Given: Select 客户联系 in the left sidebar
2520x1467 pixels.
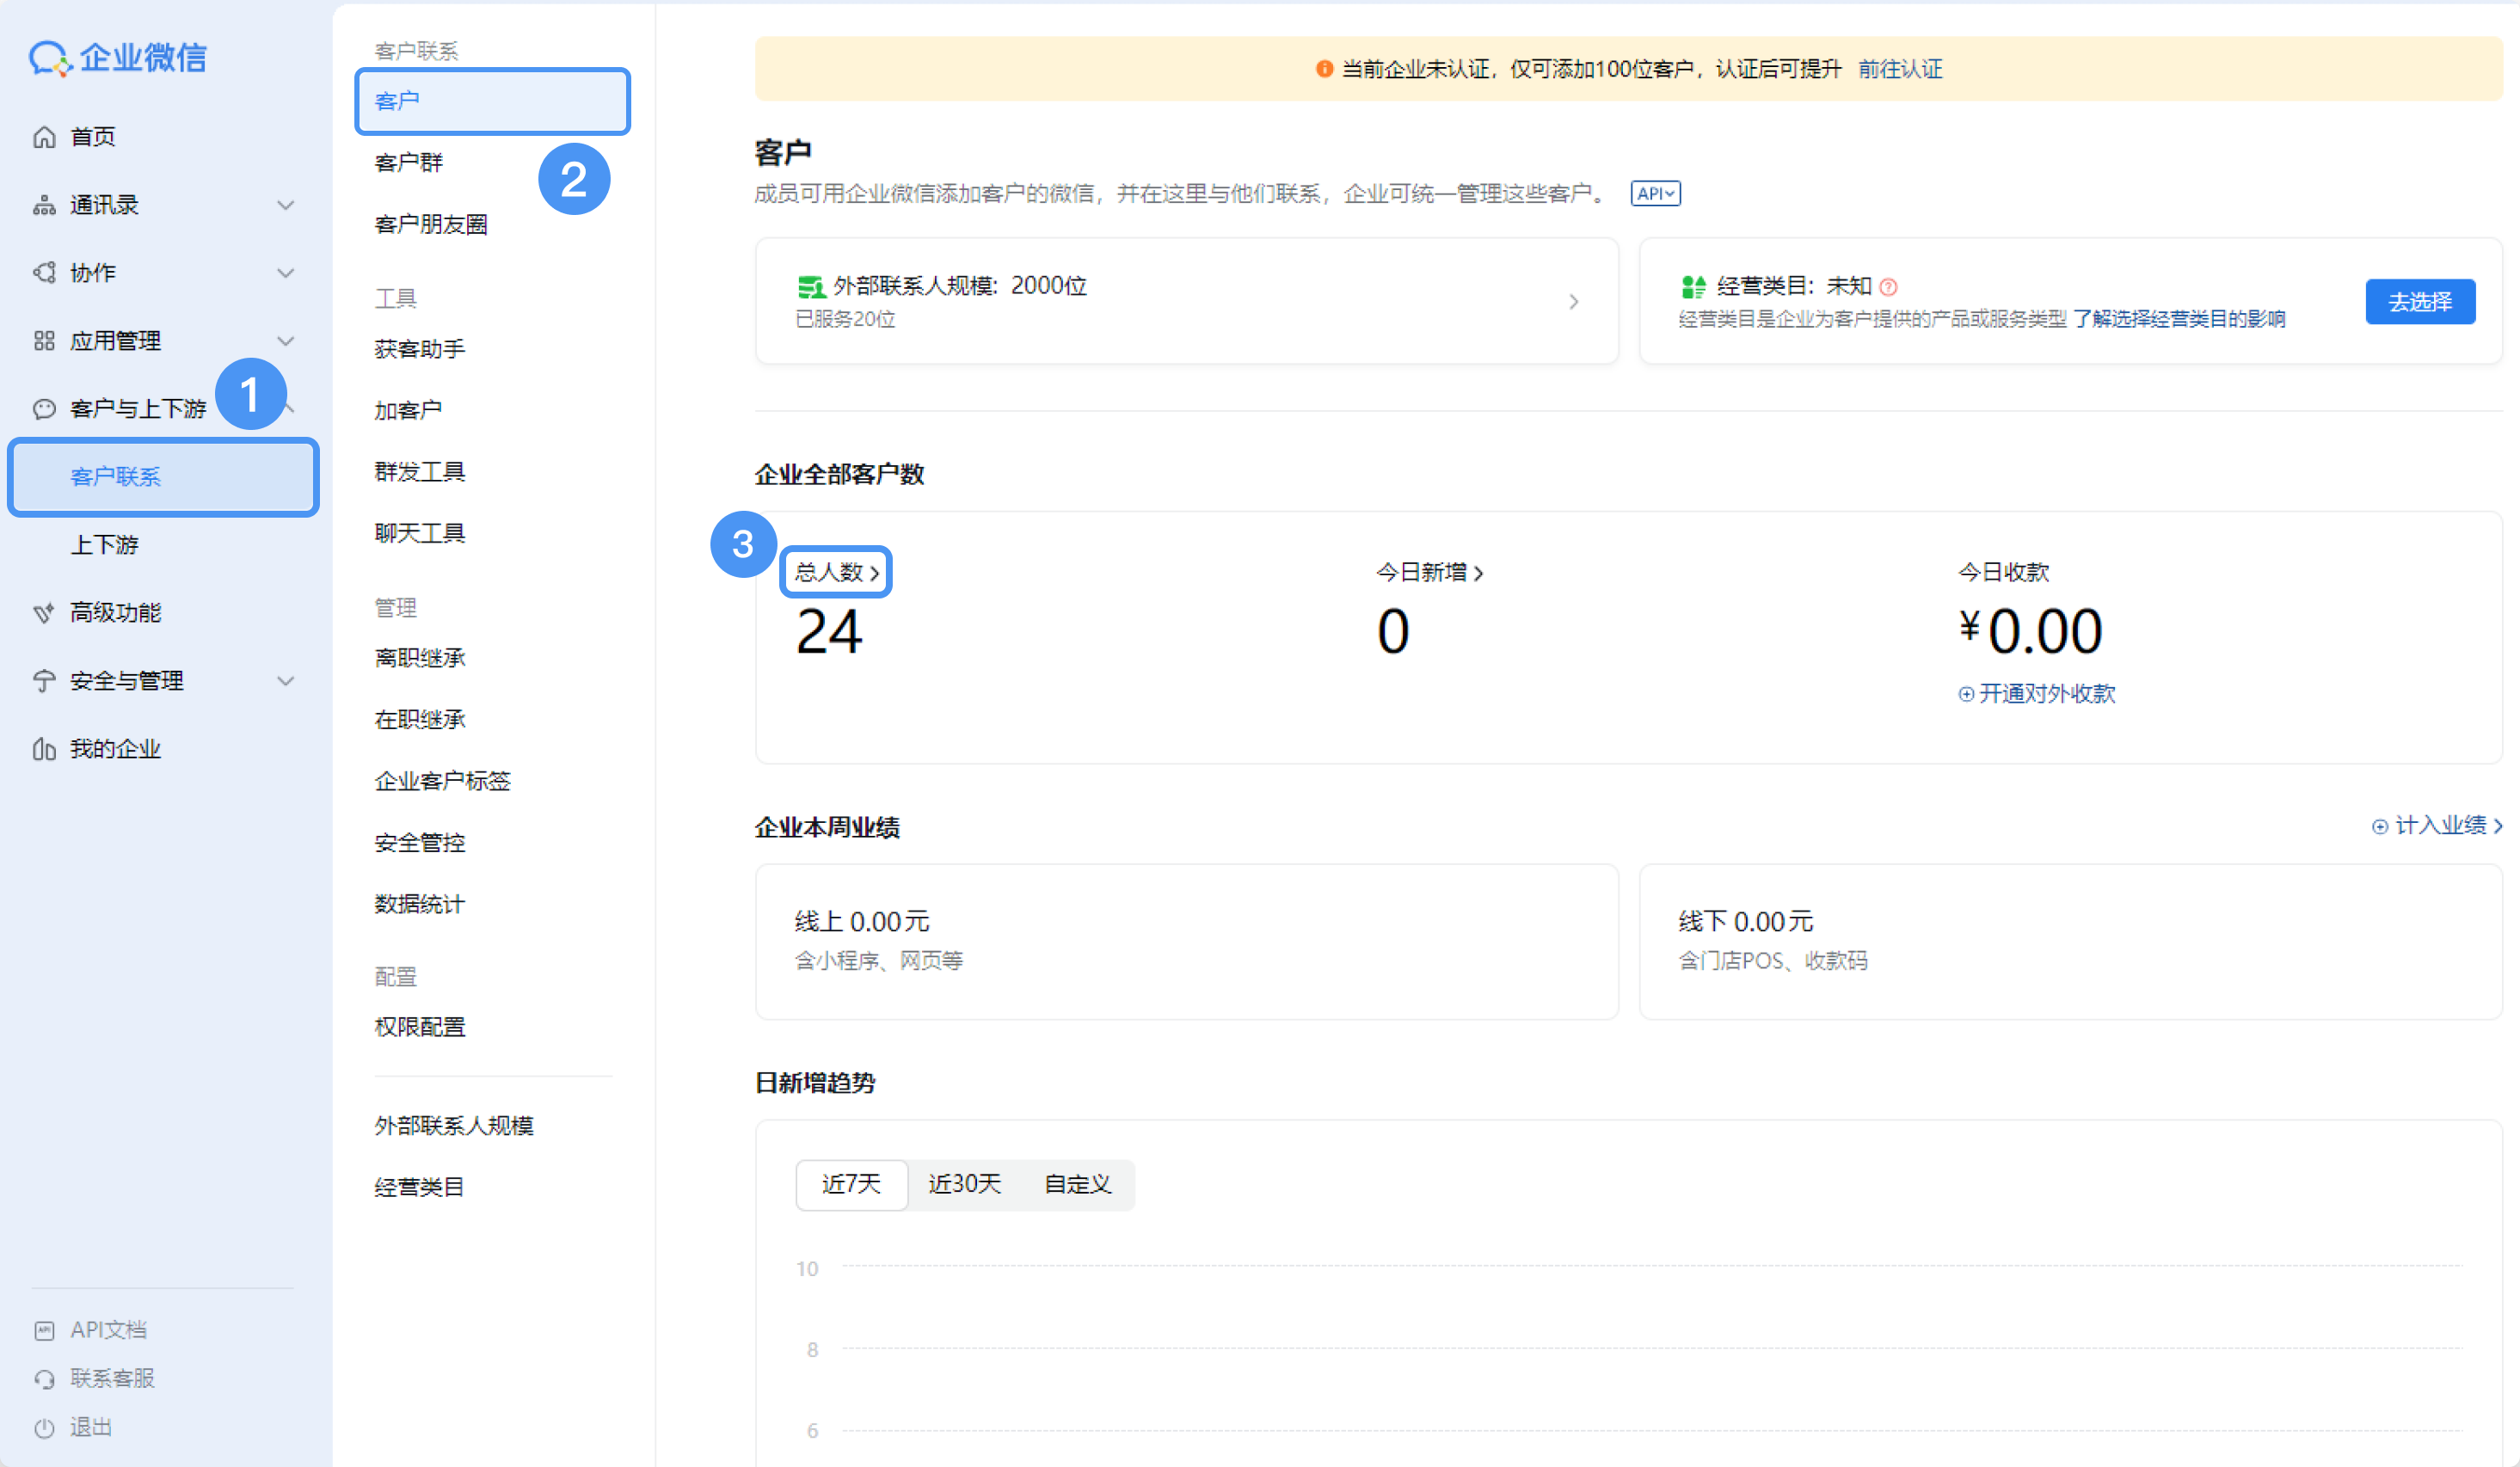Looking at the screenshot, I should coord(163,477).
